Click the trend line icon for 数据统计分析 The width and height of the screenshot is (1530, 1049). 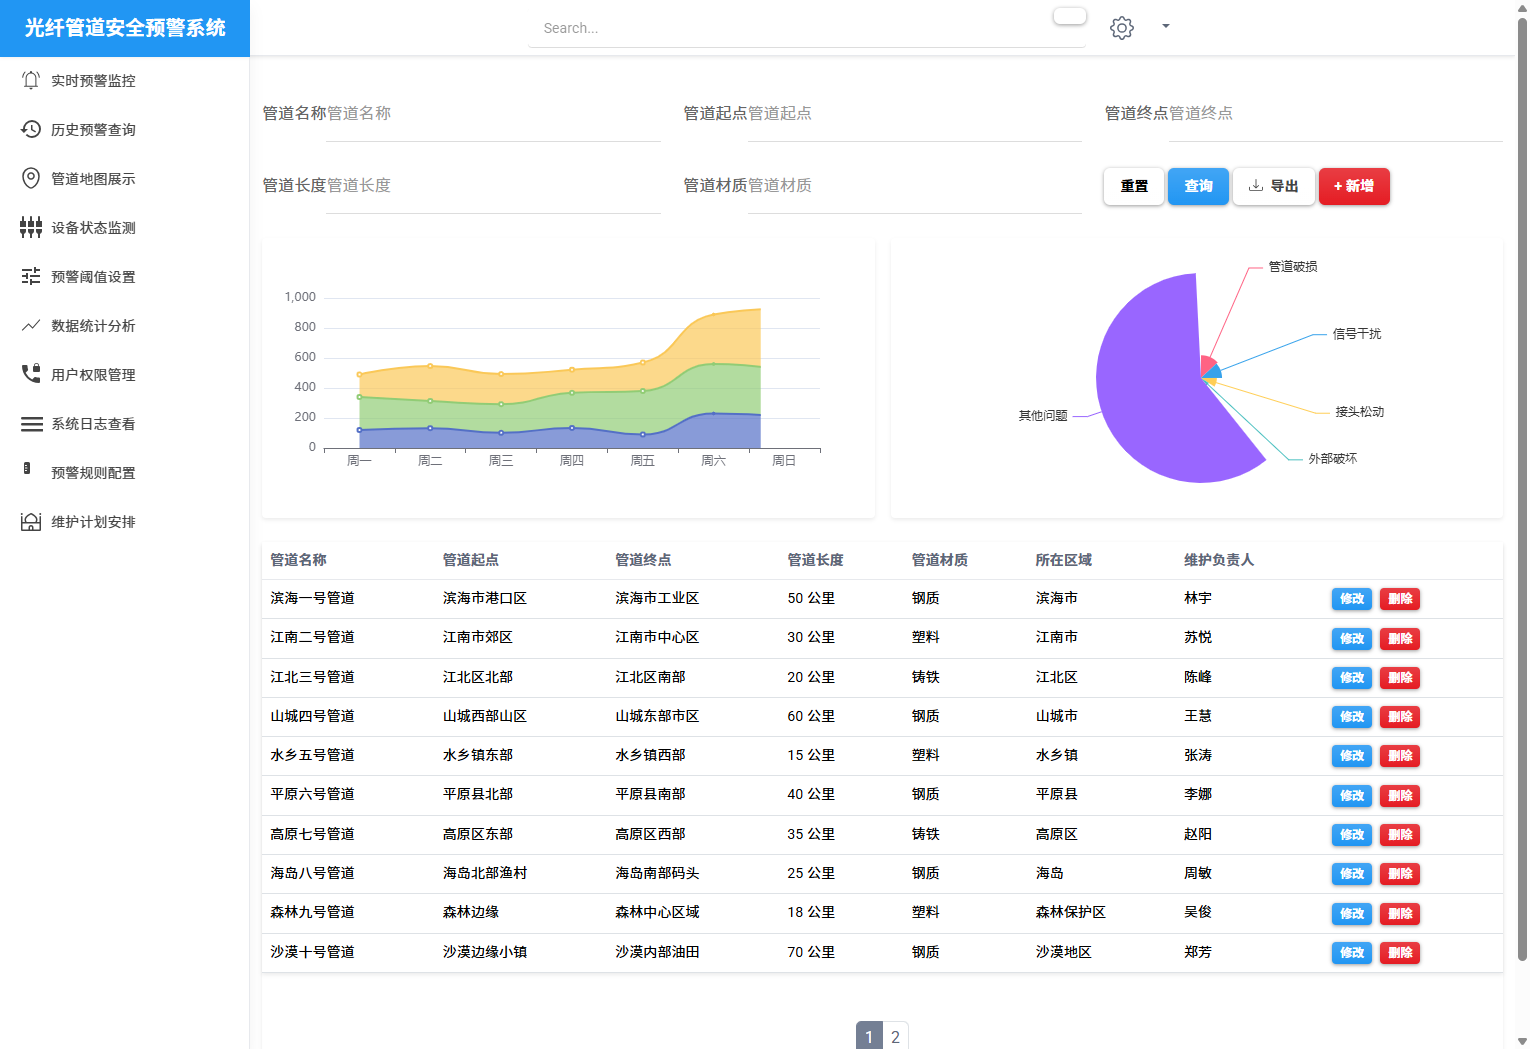31,326
